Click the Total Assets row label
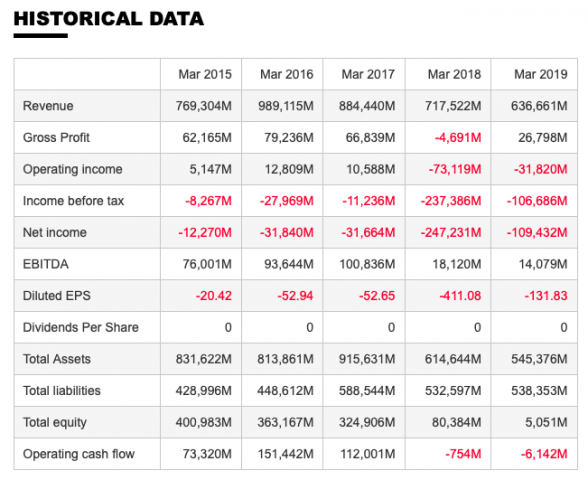Image resolution: width=588 pixels, height=480 pixels. tap(57, 359)
